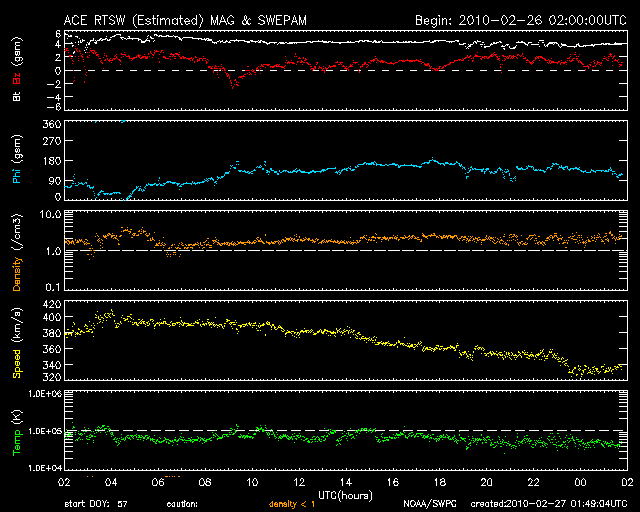Click the '22' hour label on the time axis
Image resolution: width=640 pixels, height=512 pixels.
[x=533, y=483]
